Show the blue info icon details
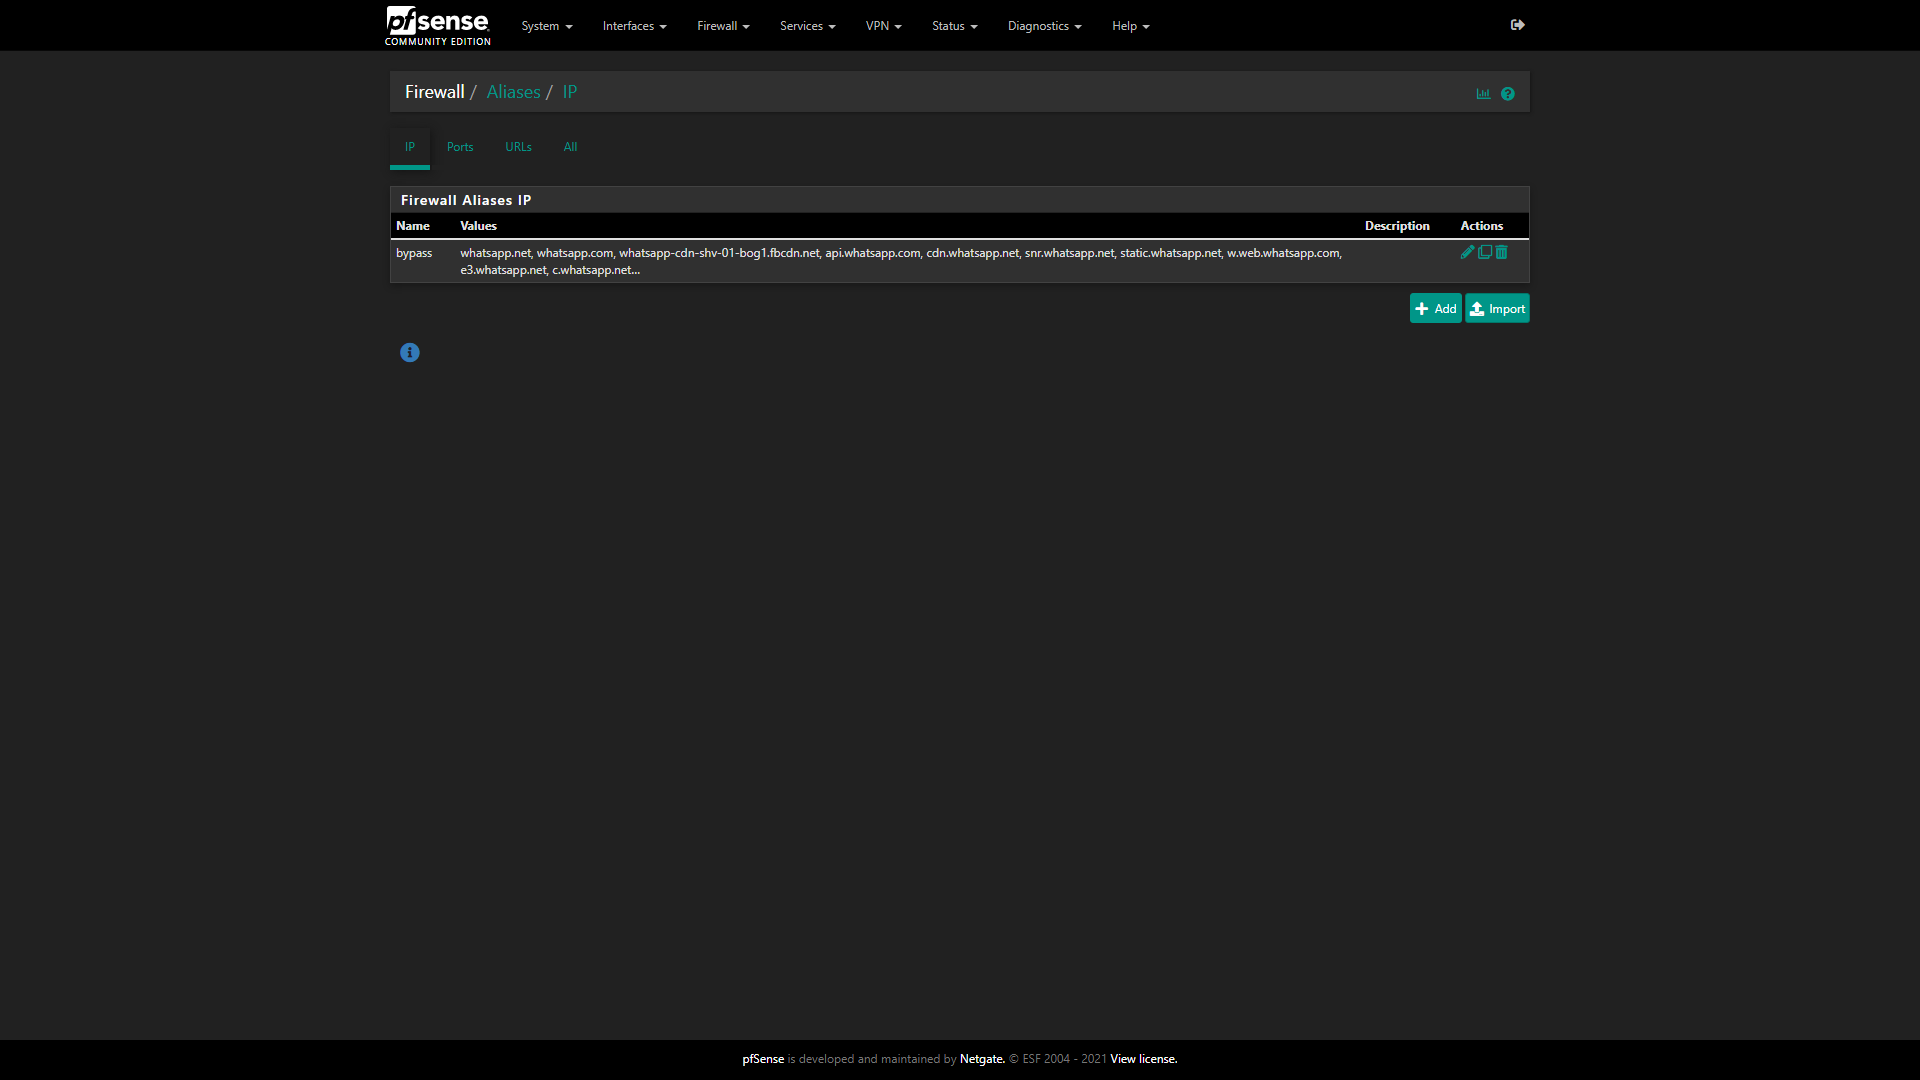Screen dimensions: 1920x1080 click(410, 353)
